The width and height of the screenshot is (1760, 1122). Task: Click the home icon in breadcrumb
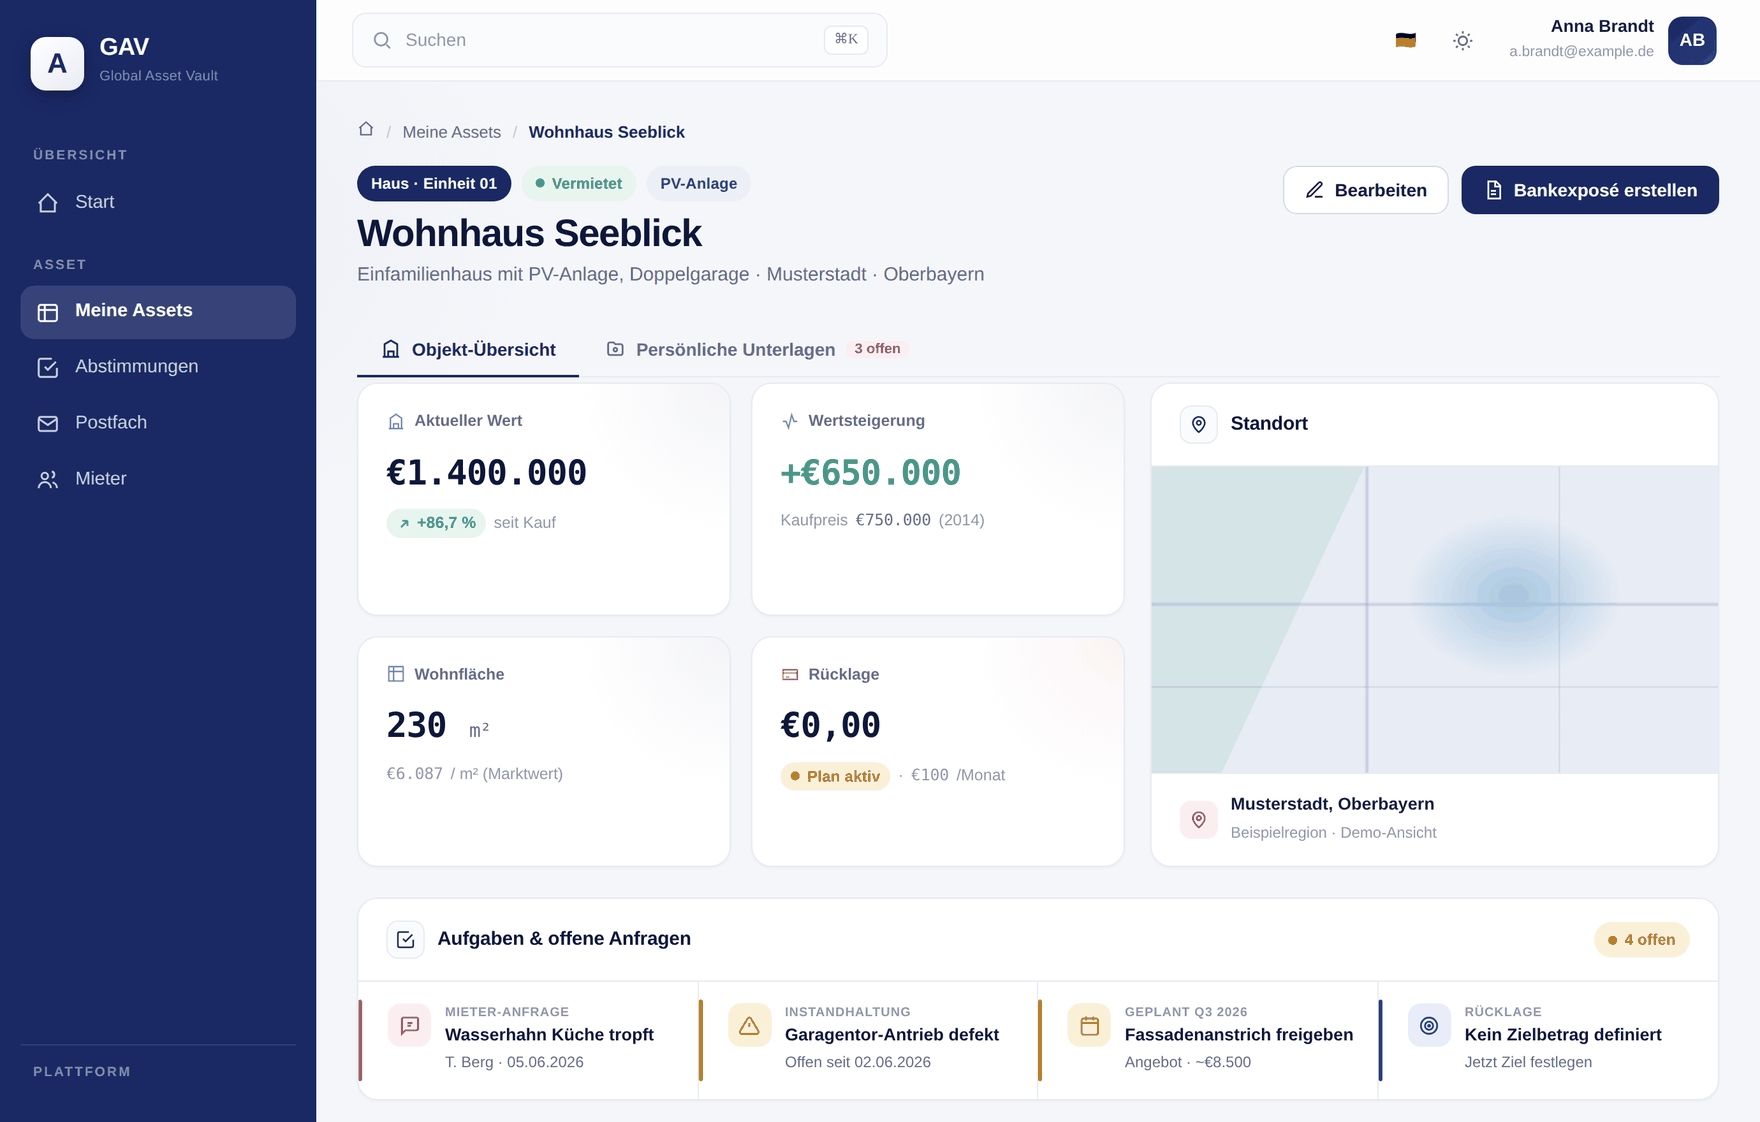tap(366, 130)
